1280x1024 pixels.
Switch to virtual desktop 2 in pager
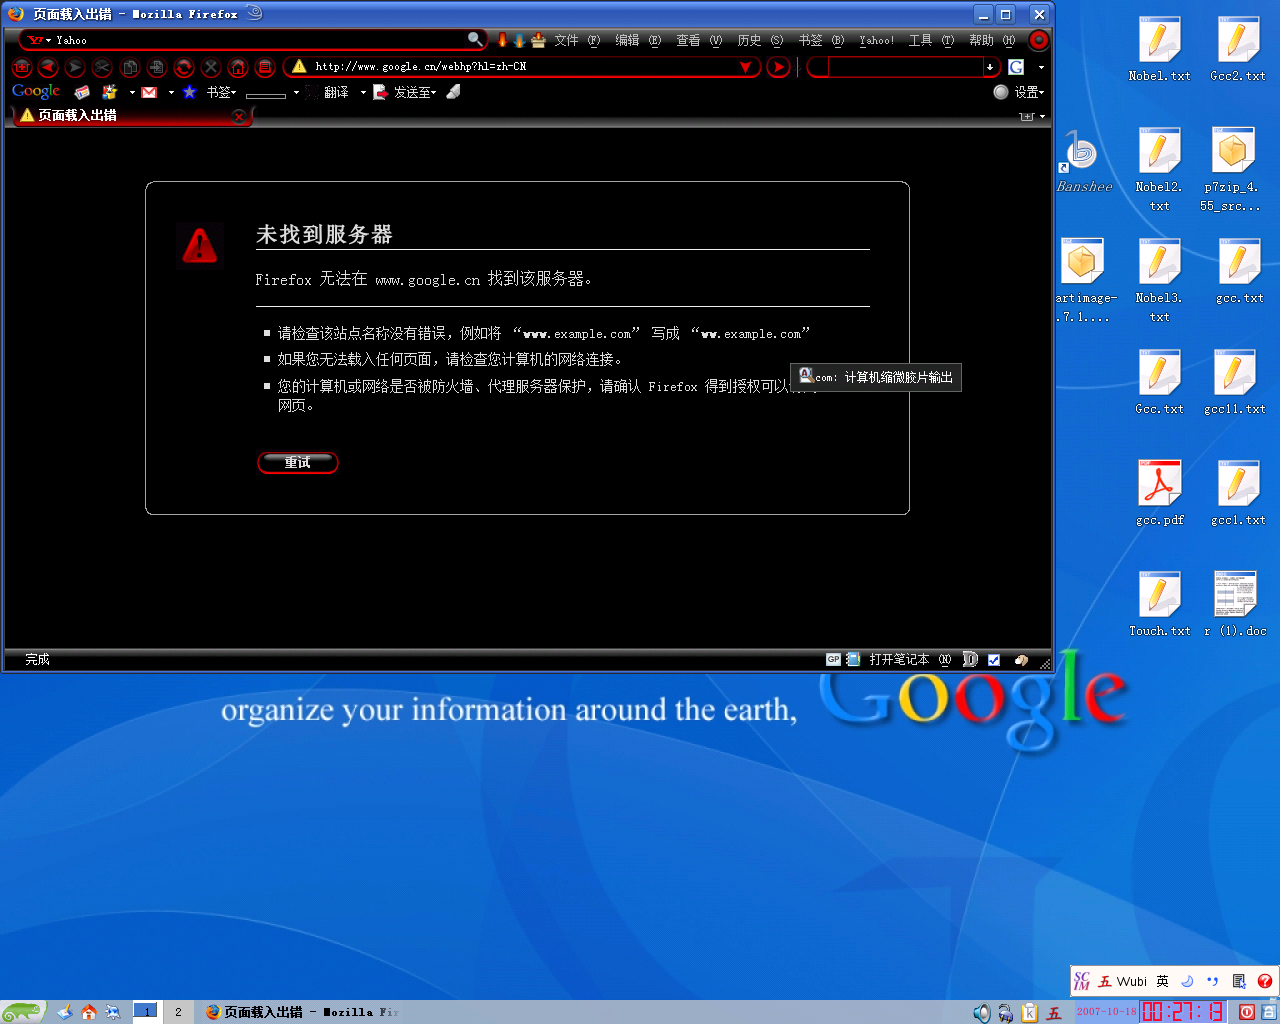click(x=178, y=1012)
